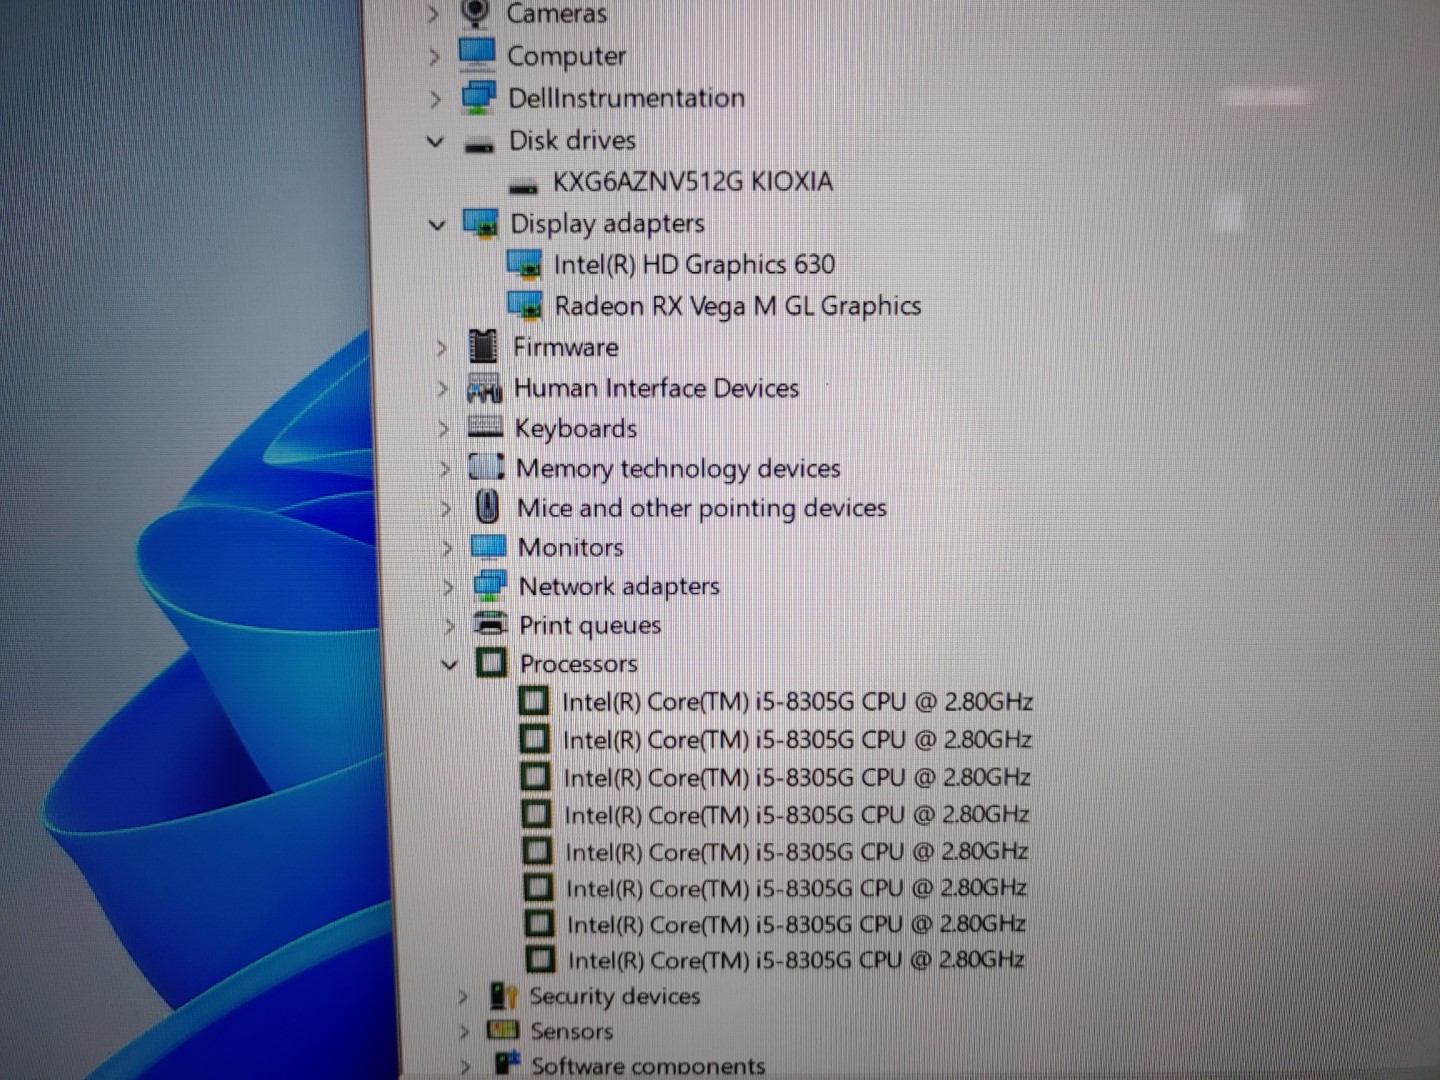The height and width of the screenshot is (1080, 1440).
Task: Click the Security devices key icon
Action: [x=503, y=996]
